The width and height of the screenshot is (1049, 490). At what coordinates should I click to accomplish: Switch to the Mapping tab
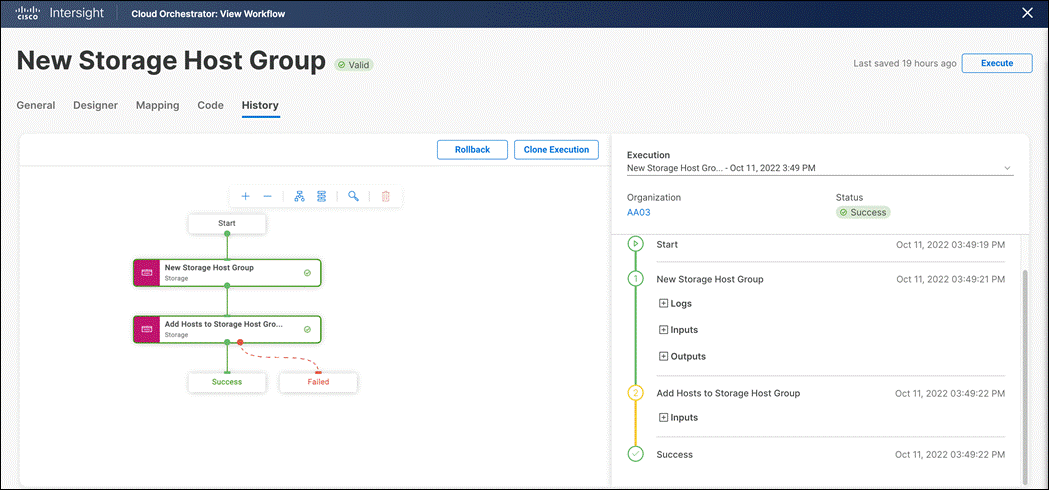pyautogui.click(x=157, y=105)
